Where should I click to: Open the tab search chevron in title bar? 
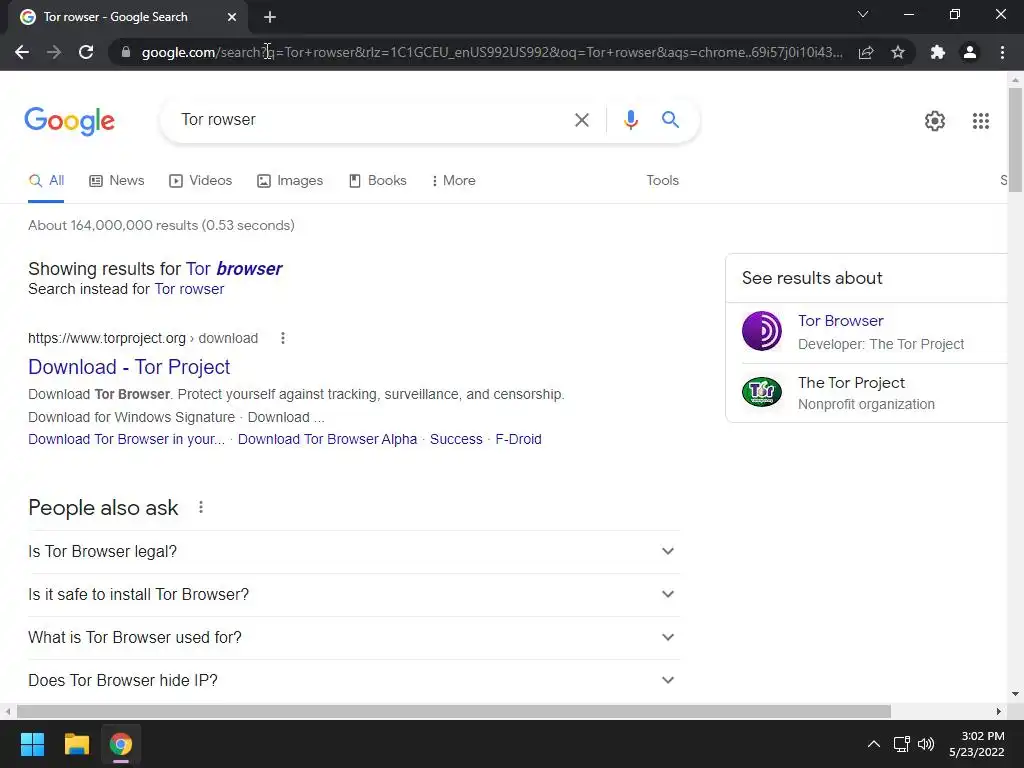pyautogui.click(x=863, y=14)
